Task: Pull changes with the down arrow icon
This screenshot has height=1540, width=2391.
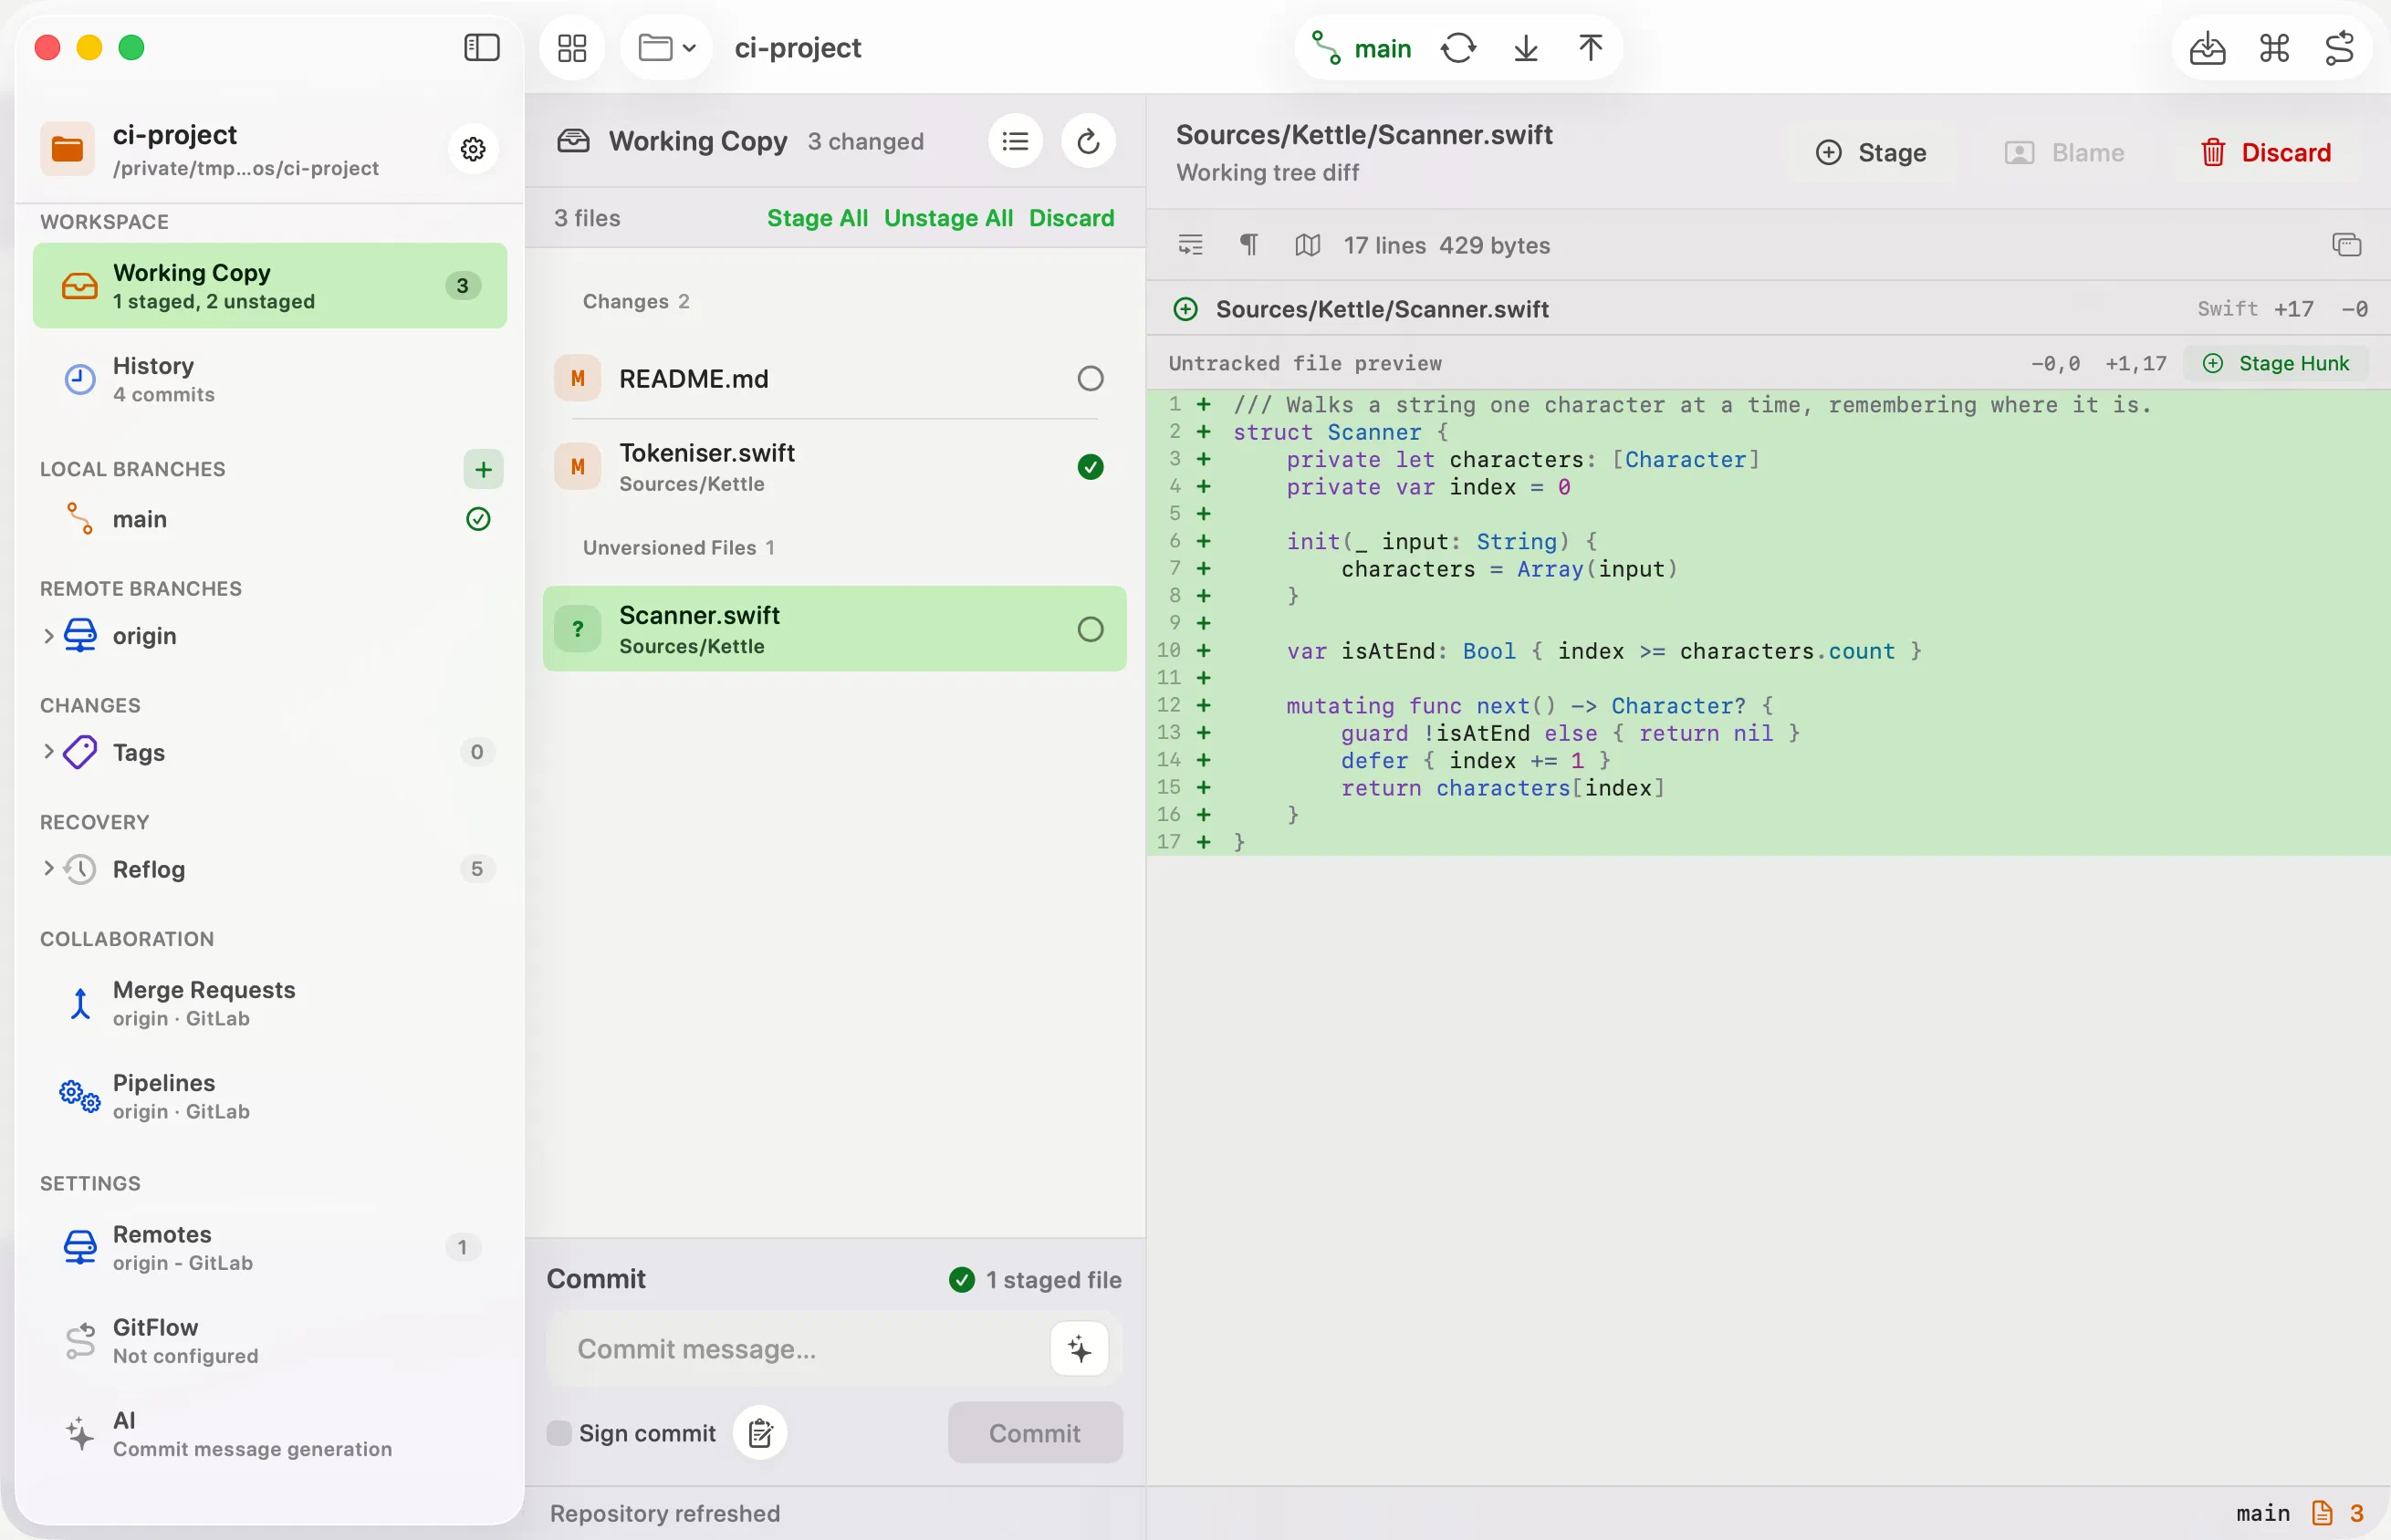Action: [x=1526, y=48]
